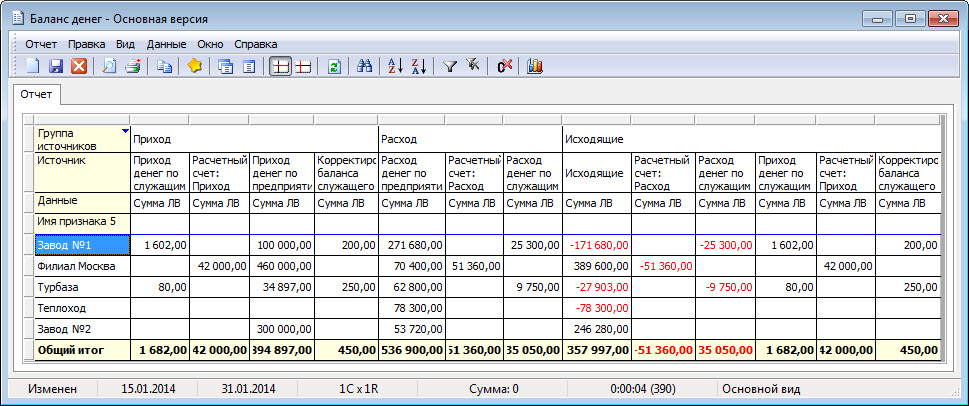Image resolution: width=969 pixels, height=406 pixels.
Task: Sort descending with the Z-A icon
Action: tap(418, 66)
